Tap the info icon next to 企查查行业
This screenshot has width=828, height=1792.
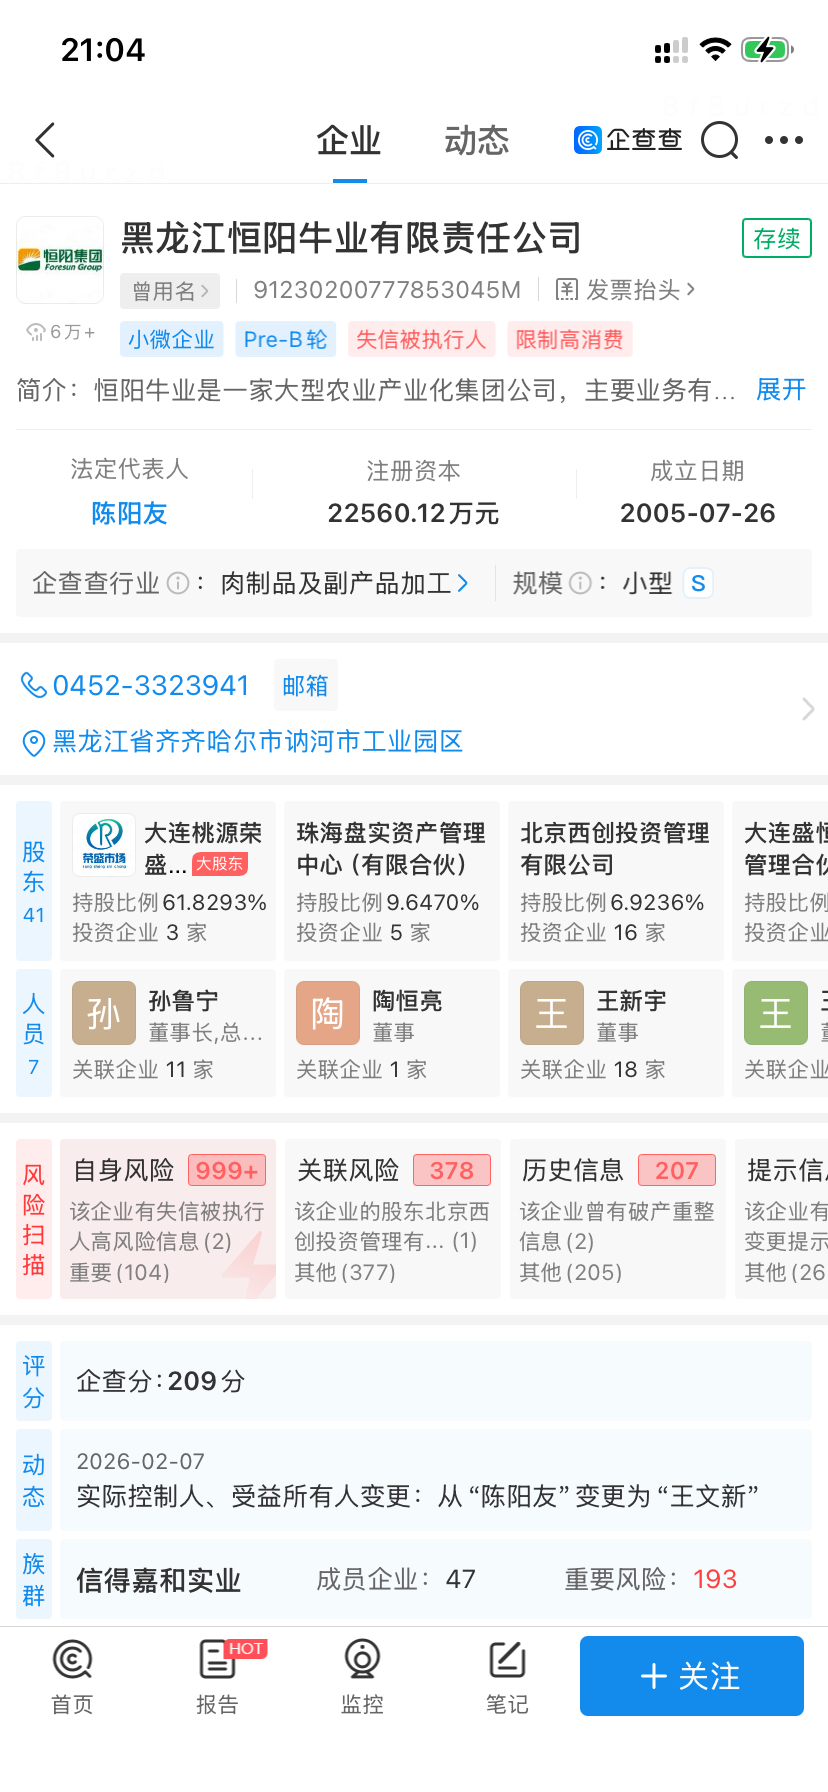point(178,583)
